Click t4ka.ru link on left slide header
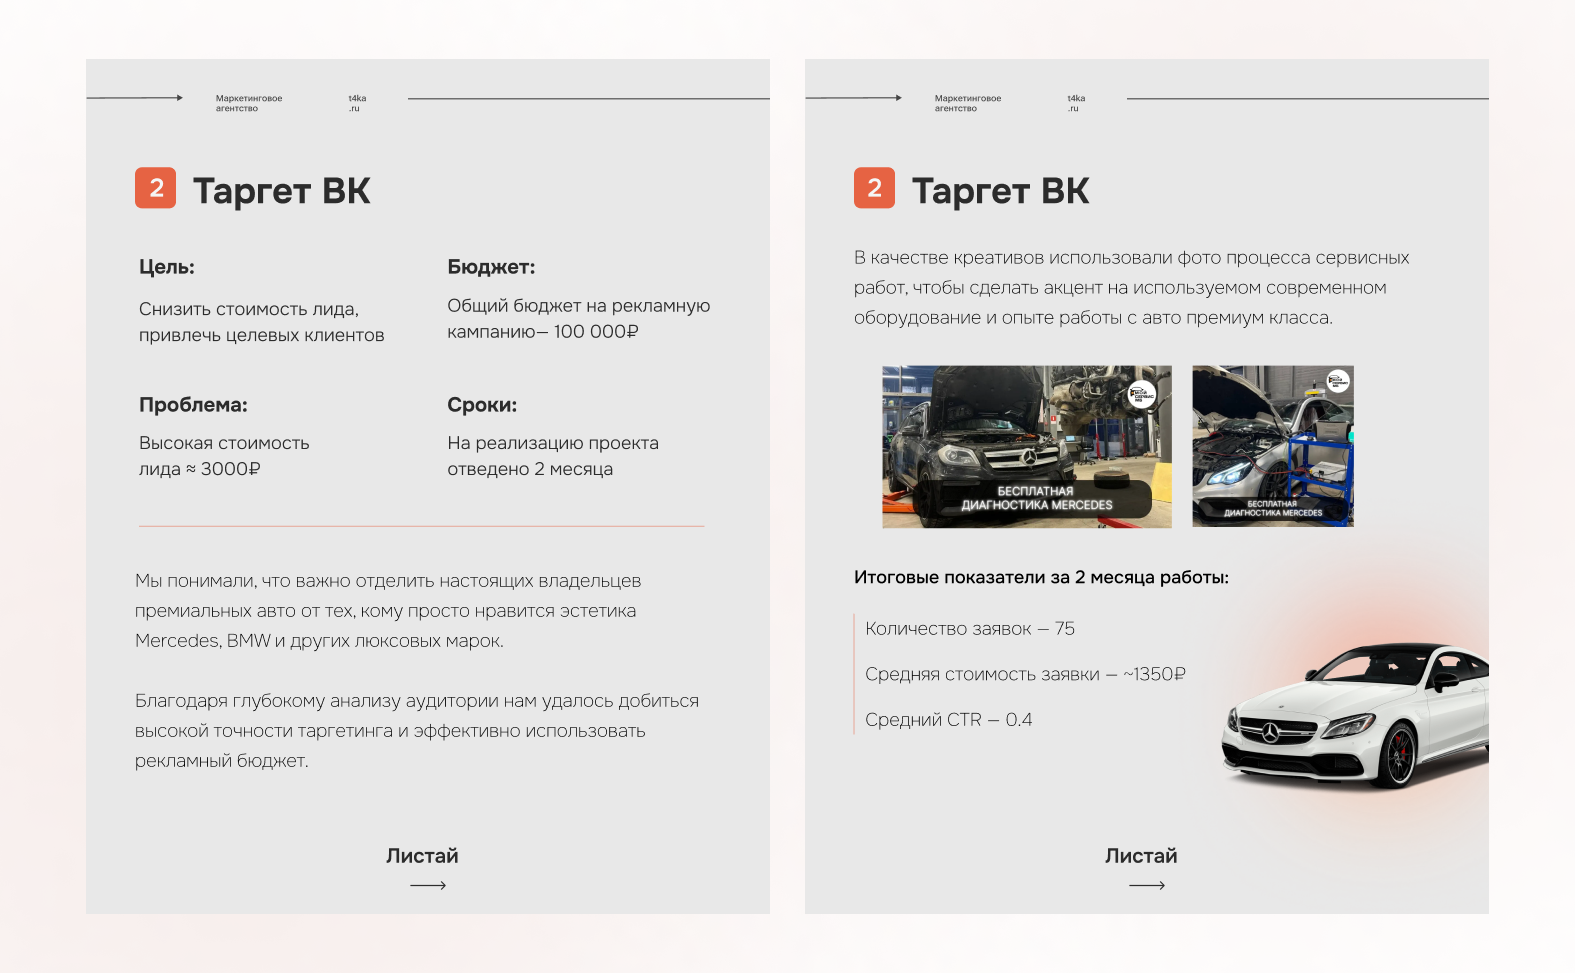Image resolution: width=1575 pixels, height=973 pixels. (x=357, y=103)
